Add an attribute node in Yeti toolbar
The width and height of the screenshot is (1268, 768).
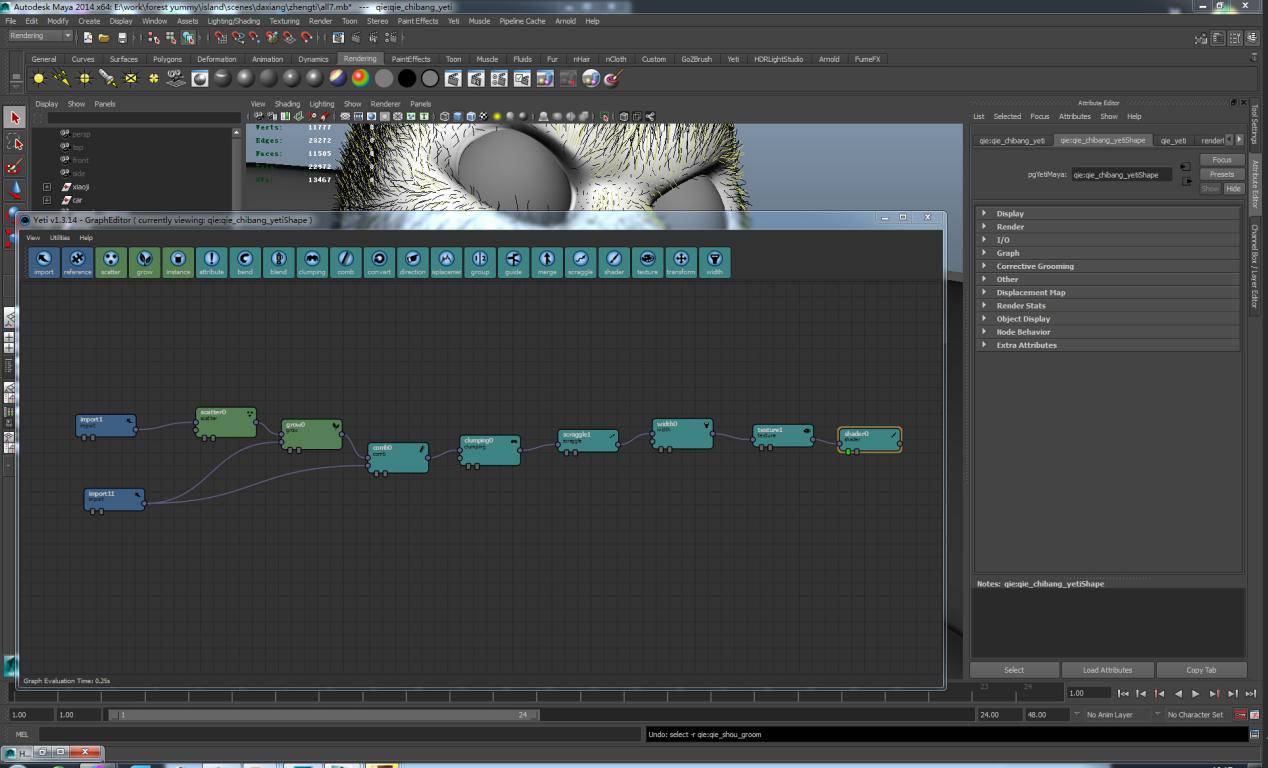(x=212, y=262)
